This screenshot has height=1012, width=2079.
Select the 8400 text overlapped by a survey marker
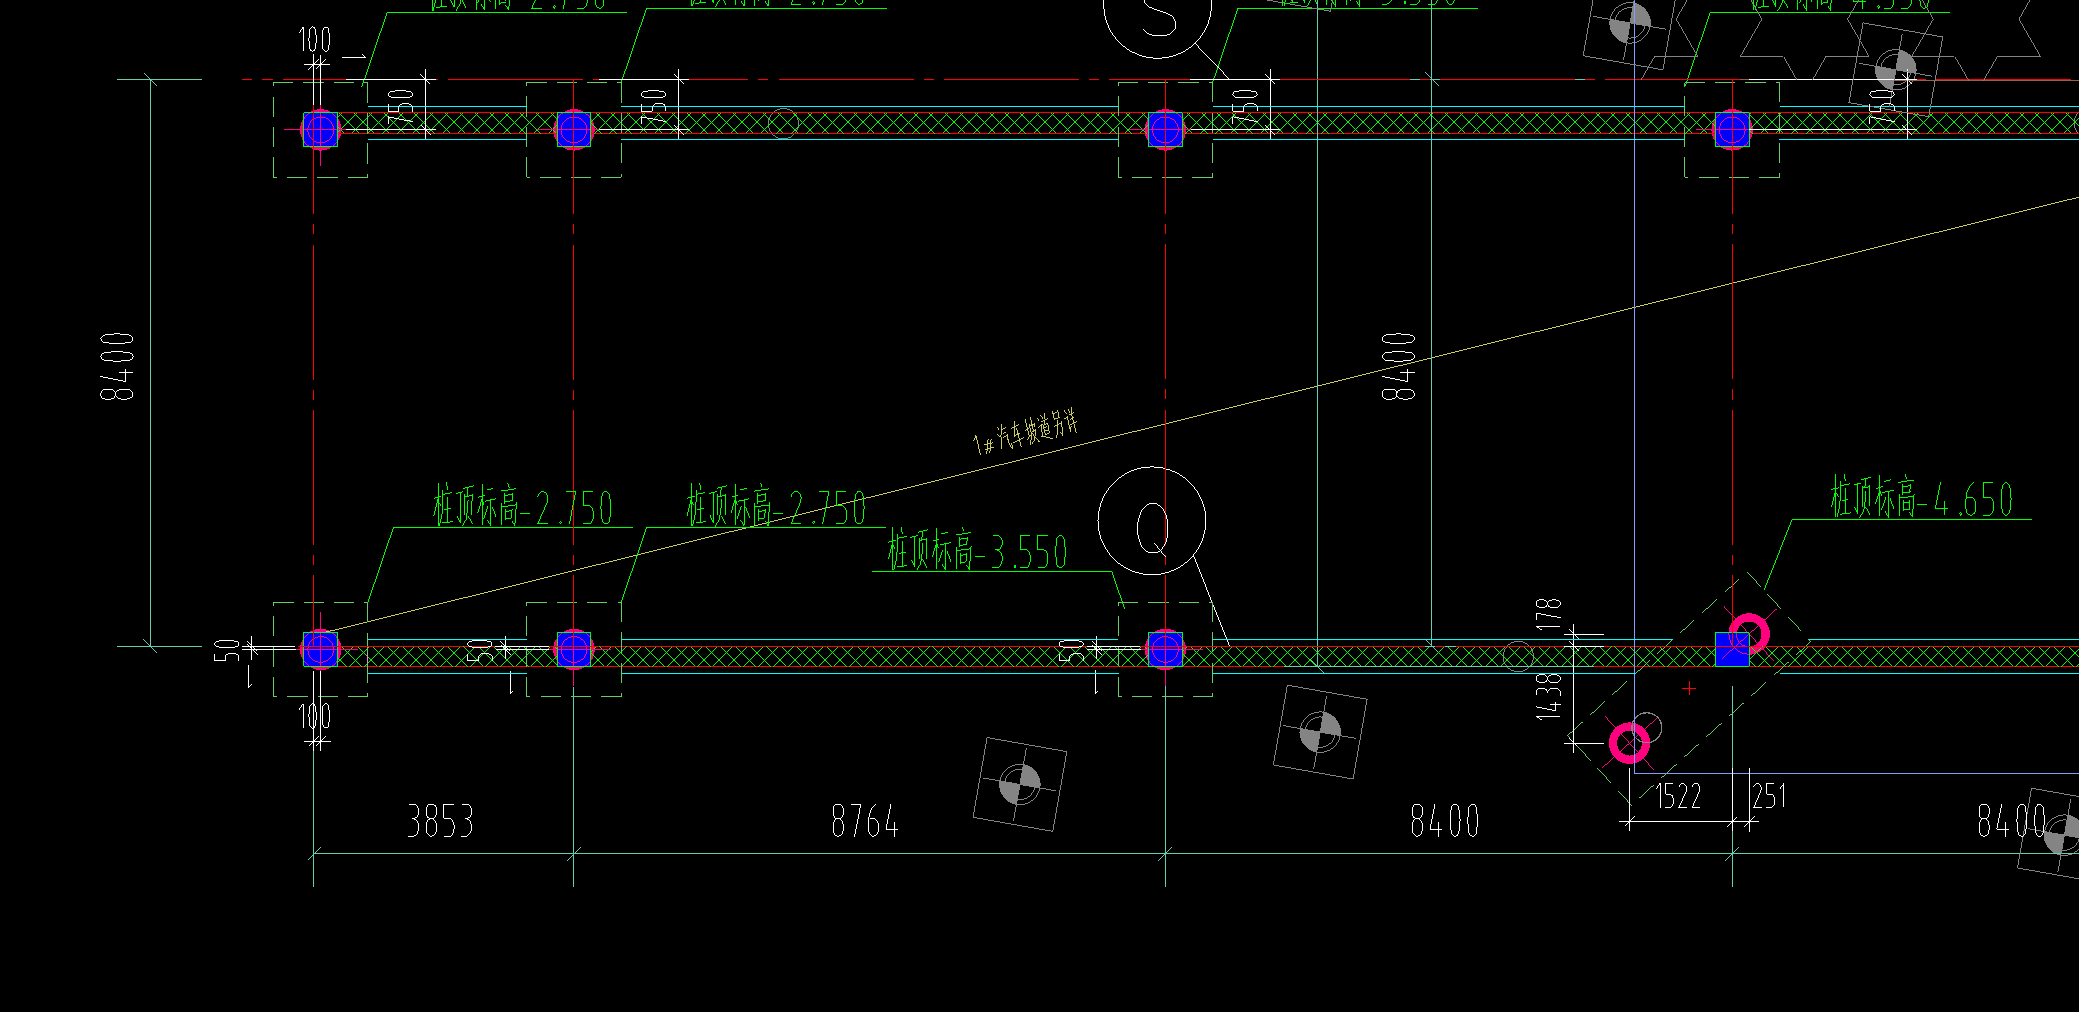pyautogui.click(x=2012, y=821)
